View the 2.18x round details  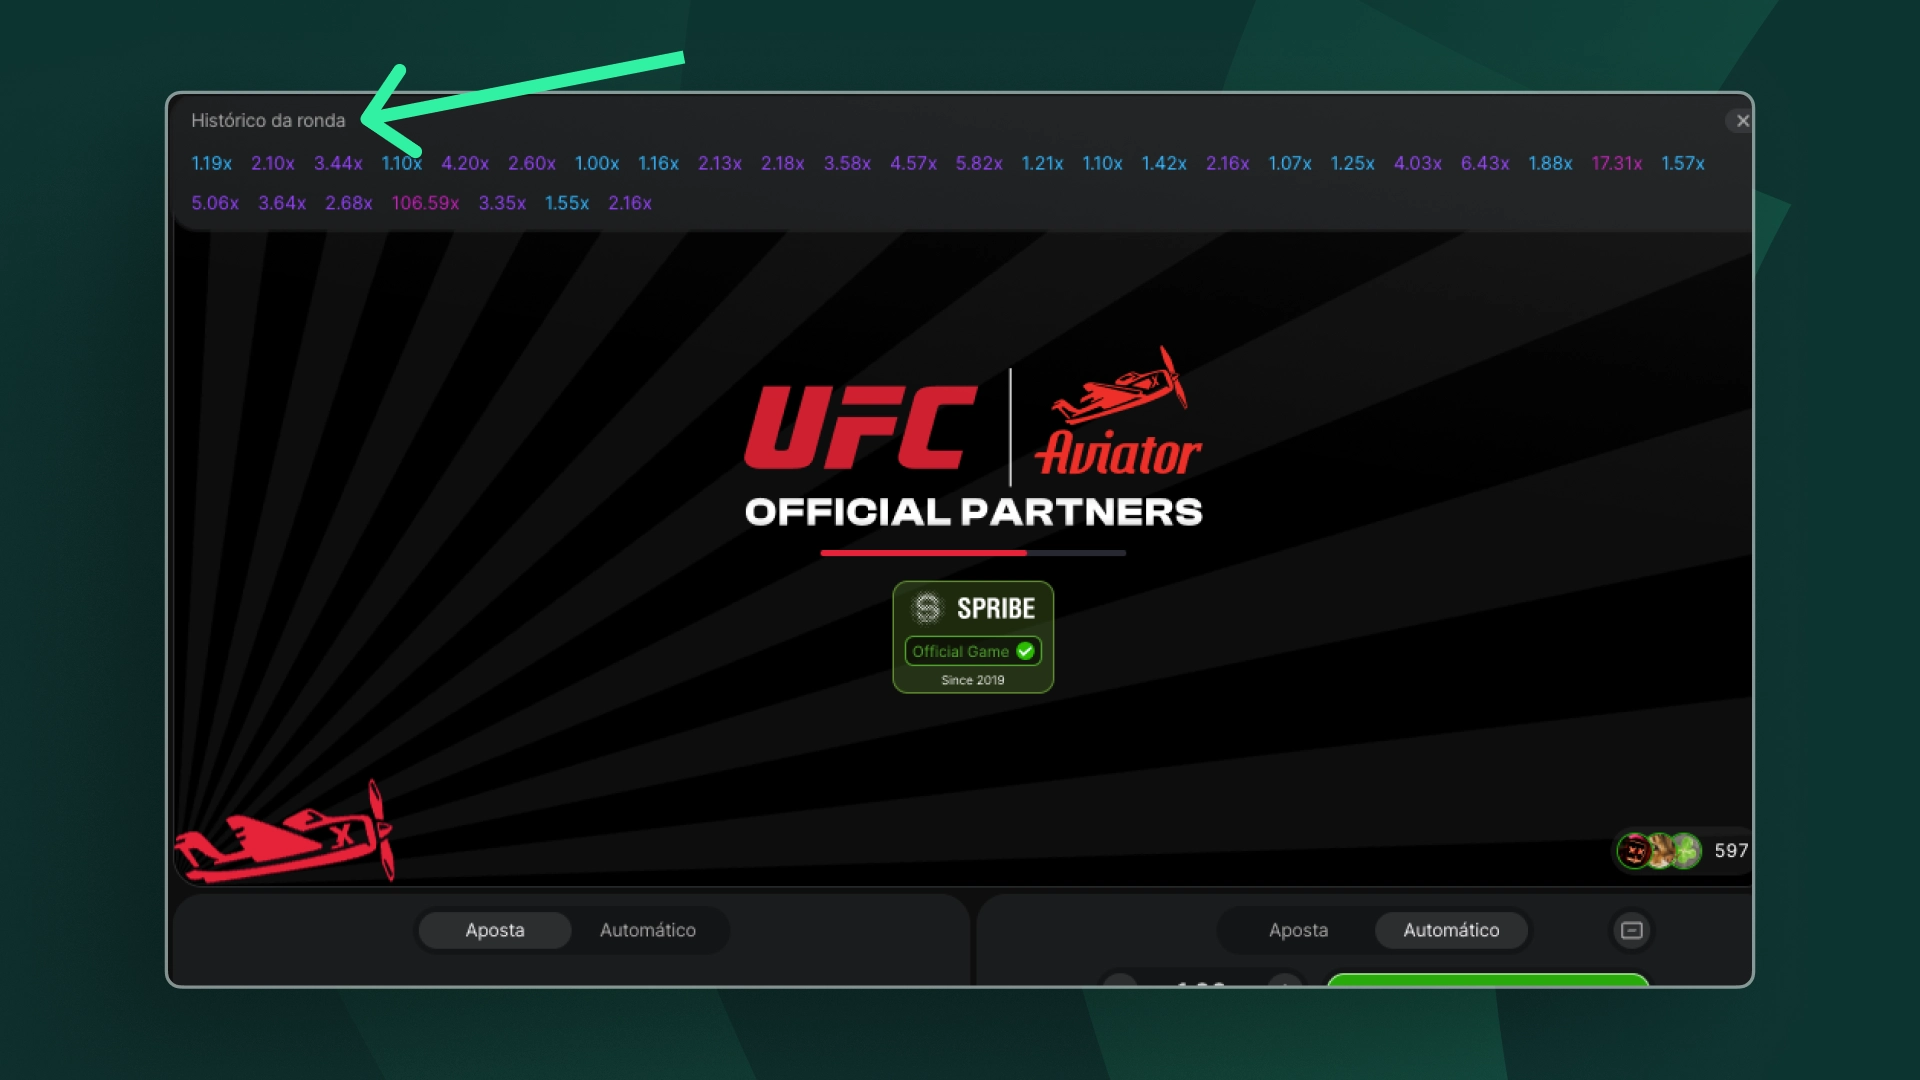(783, 163)
